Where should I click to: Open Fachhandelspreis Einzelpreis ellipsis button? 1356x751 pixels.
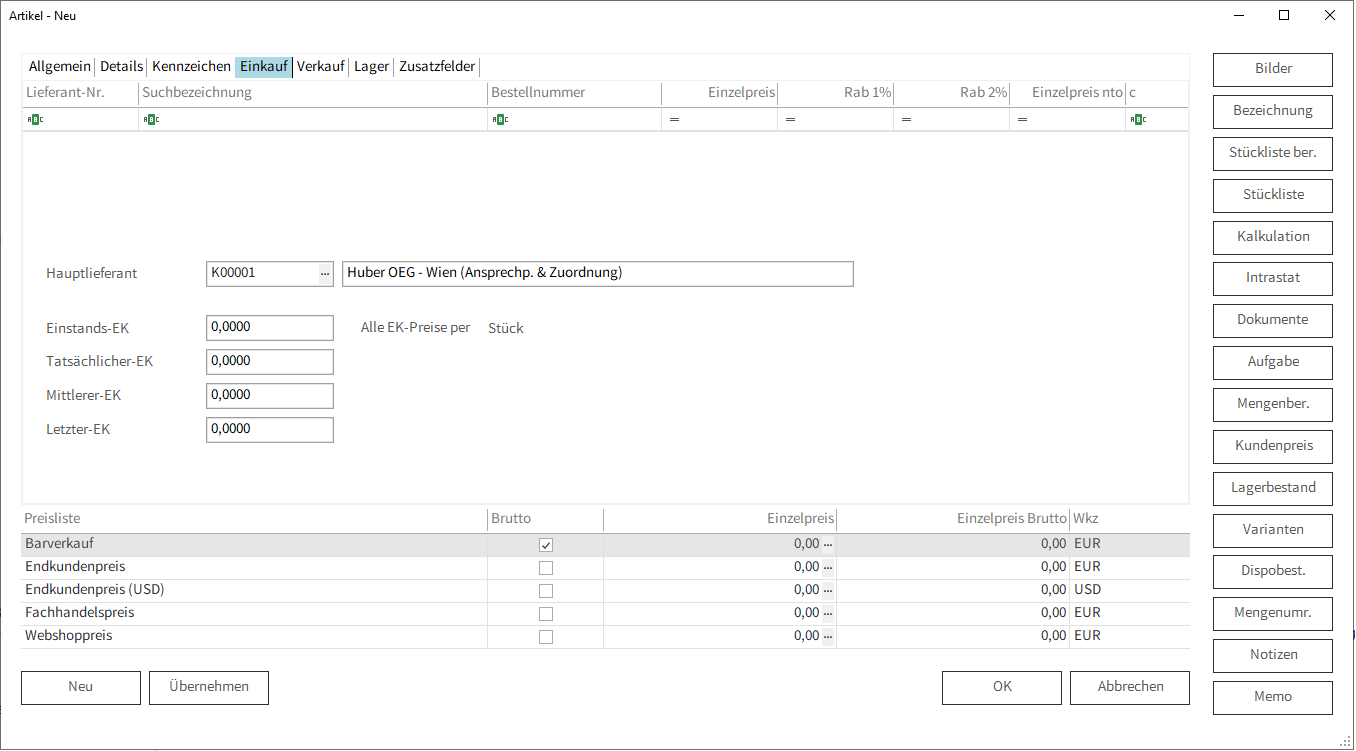tap(828, 614)
